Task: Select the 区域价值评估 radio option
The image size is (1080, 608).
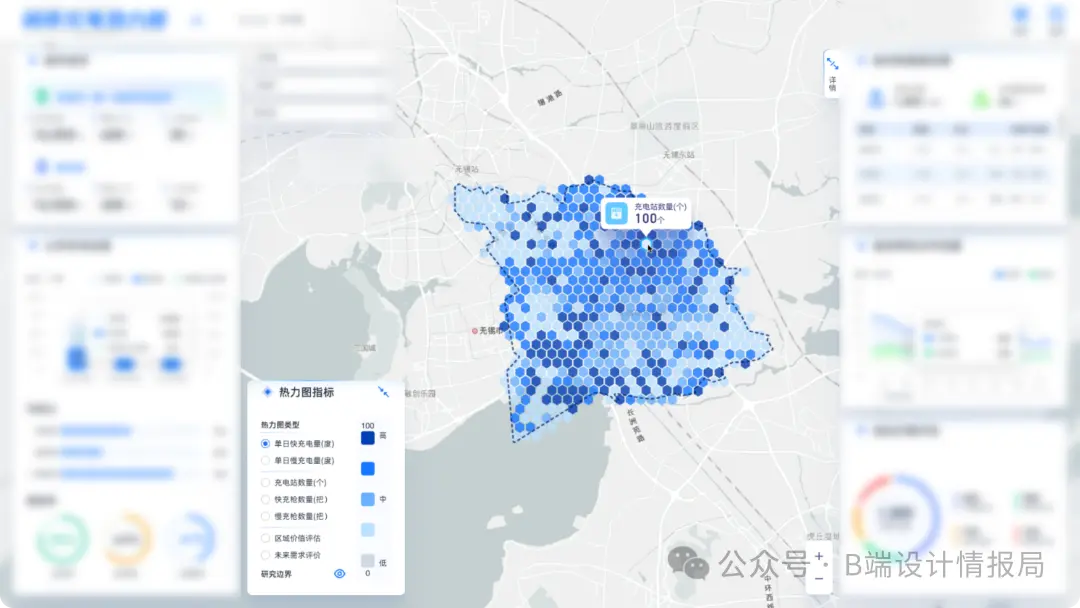Action: point(266,538)
